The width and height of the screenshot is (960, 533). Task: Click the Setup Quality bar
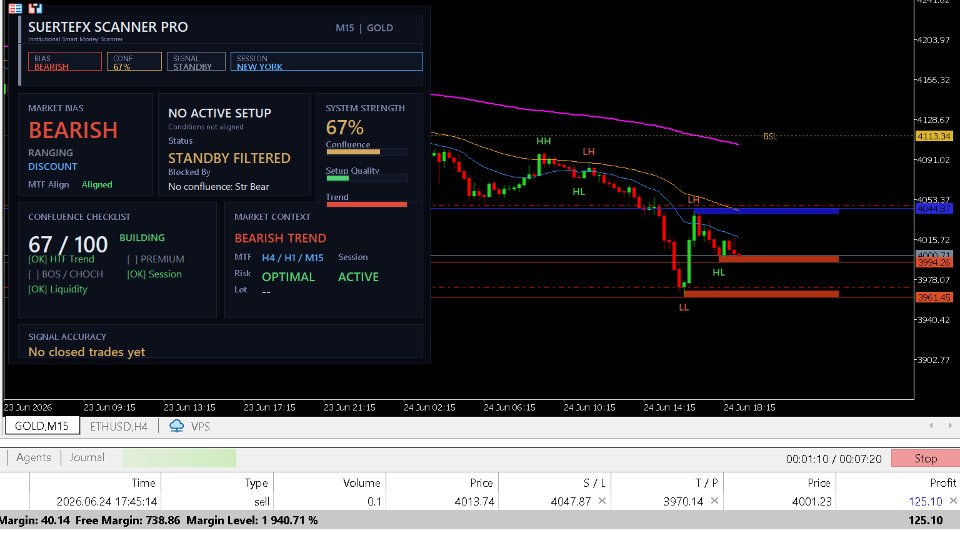(x=367, y=178)
